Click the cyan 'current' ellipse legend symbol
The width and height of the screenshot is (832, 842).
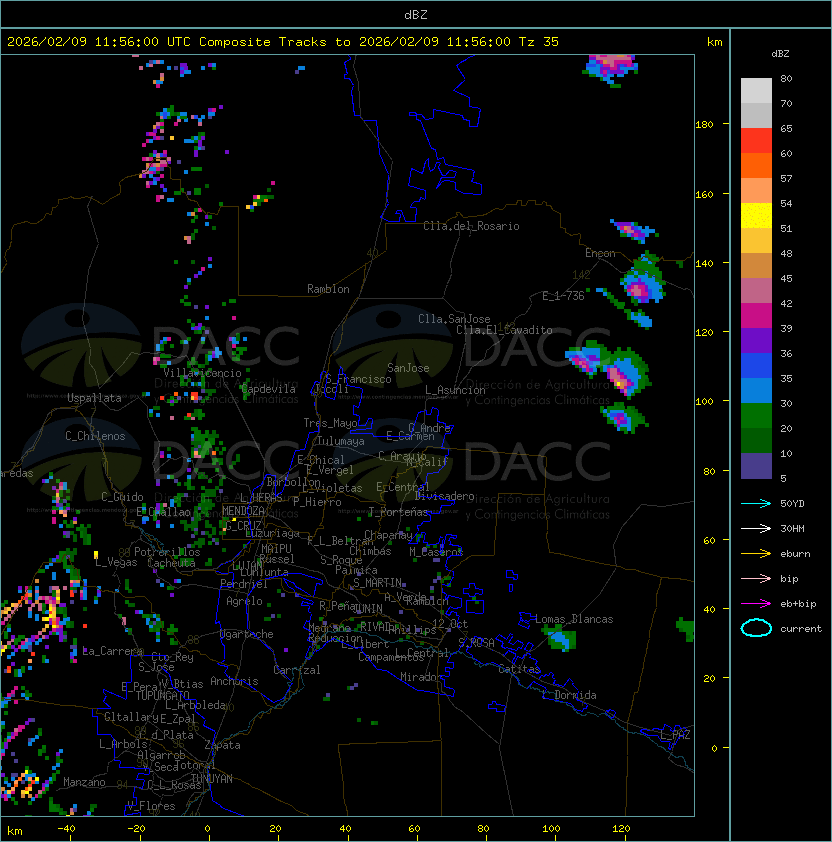point(756,628)
